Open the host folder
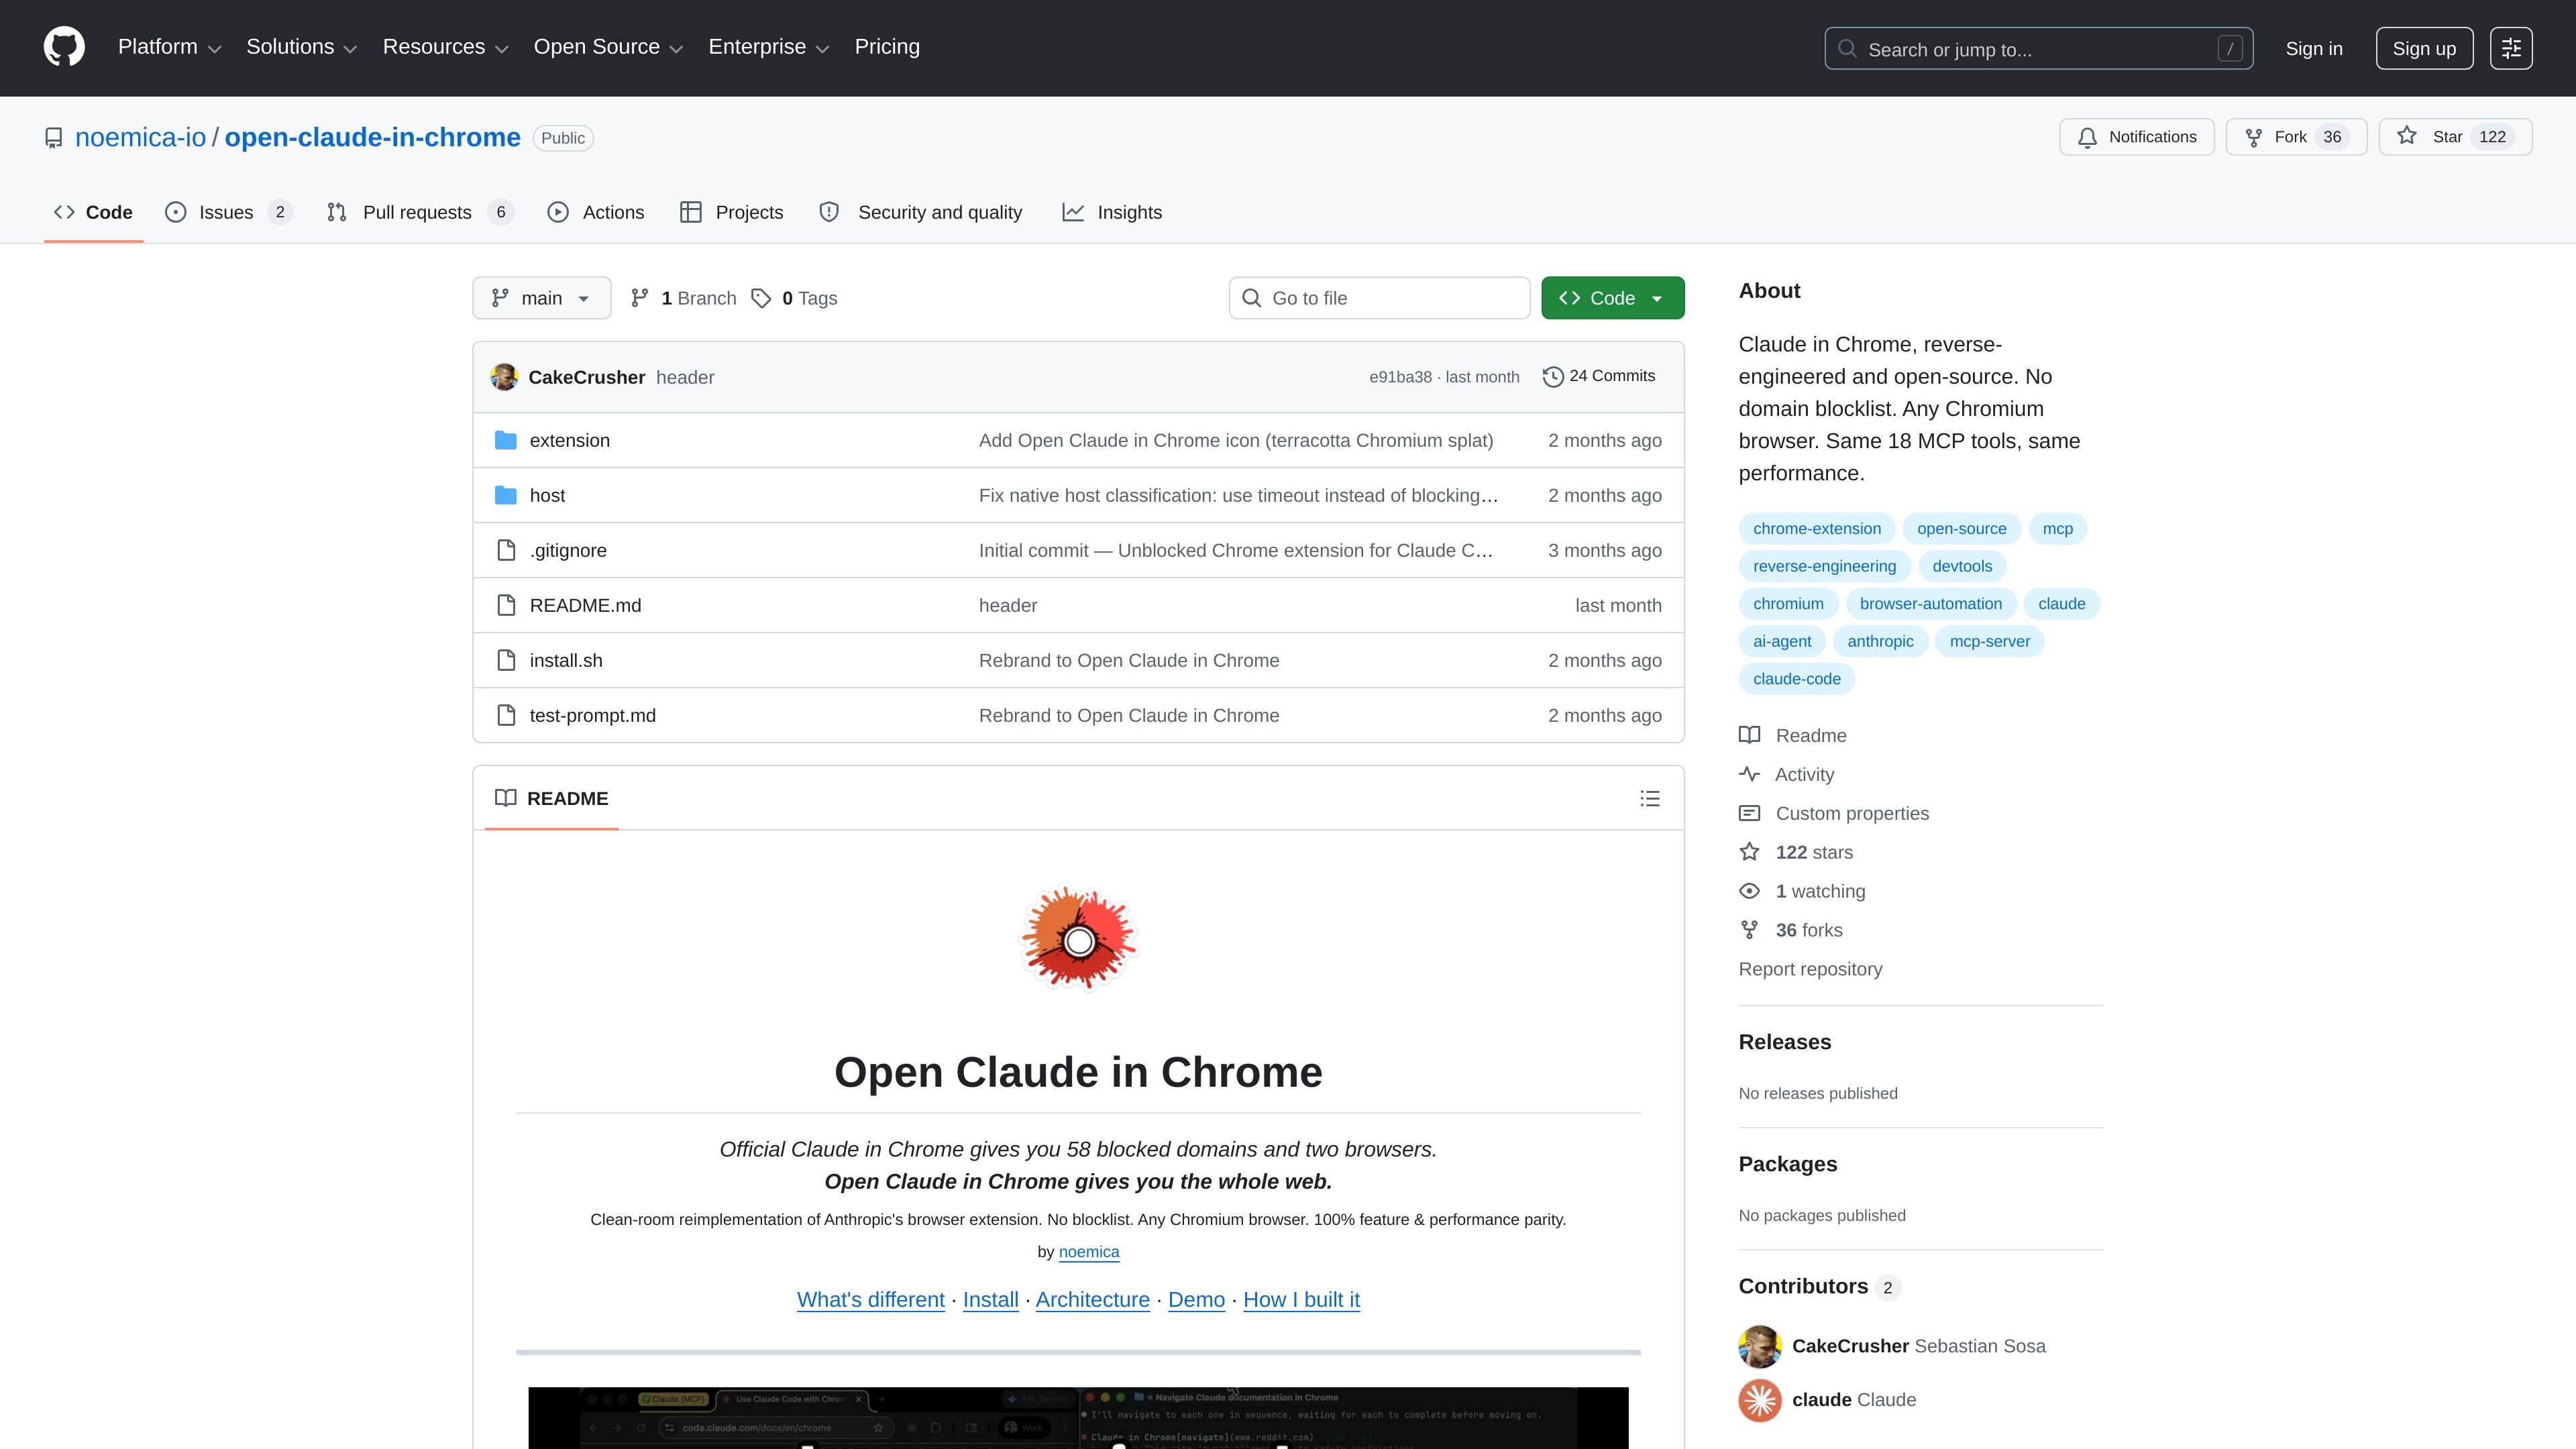 point(547,495)
